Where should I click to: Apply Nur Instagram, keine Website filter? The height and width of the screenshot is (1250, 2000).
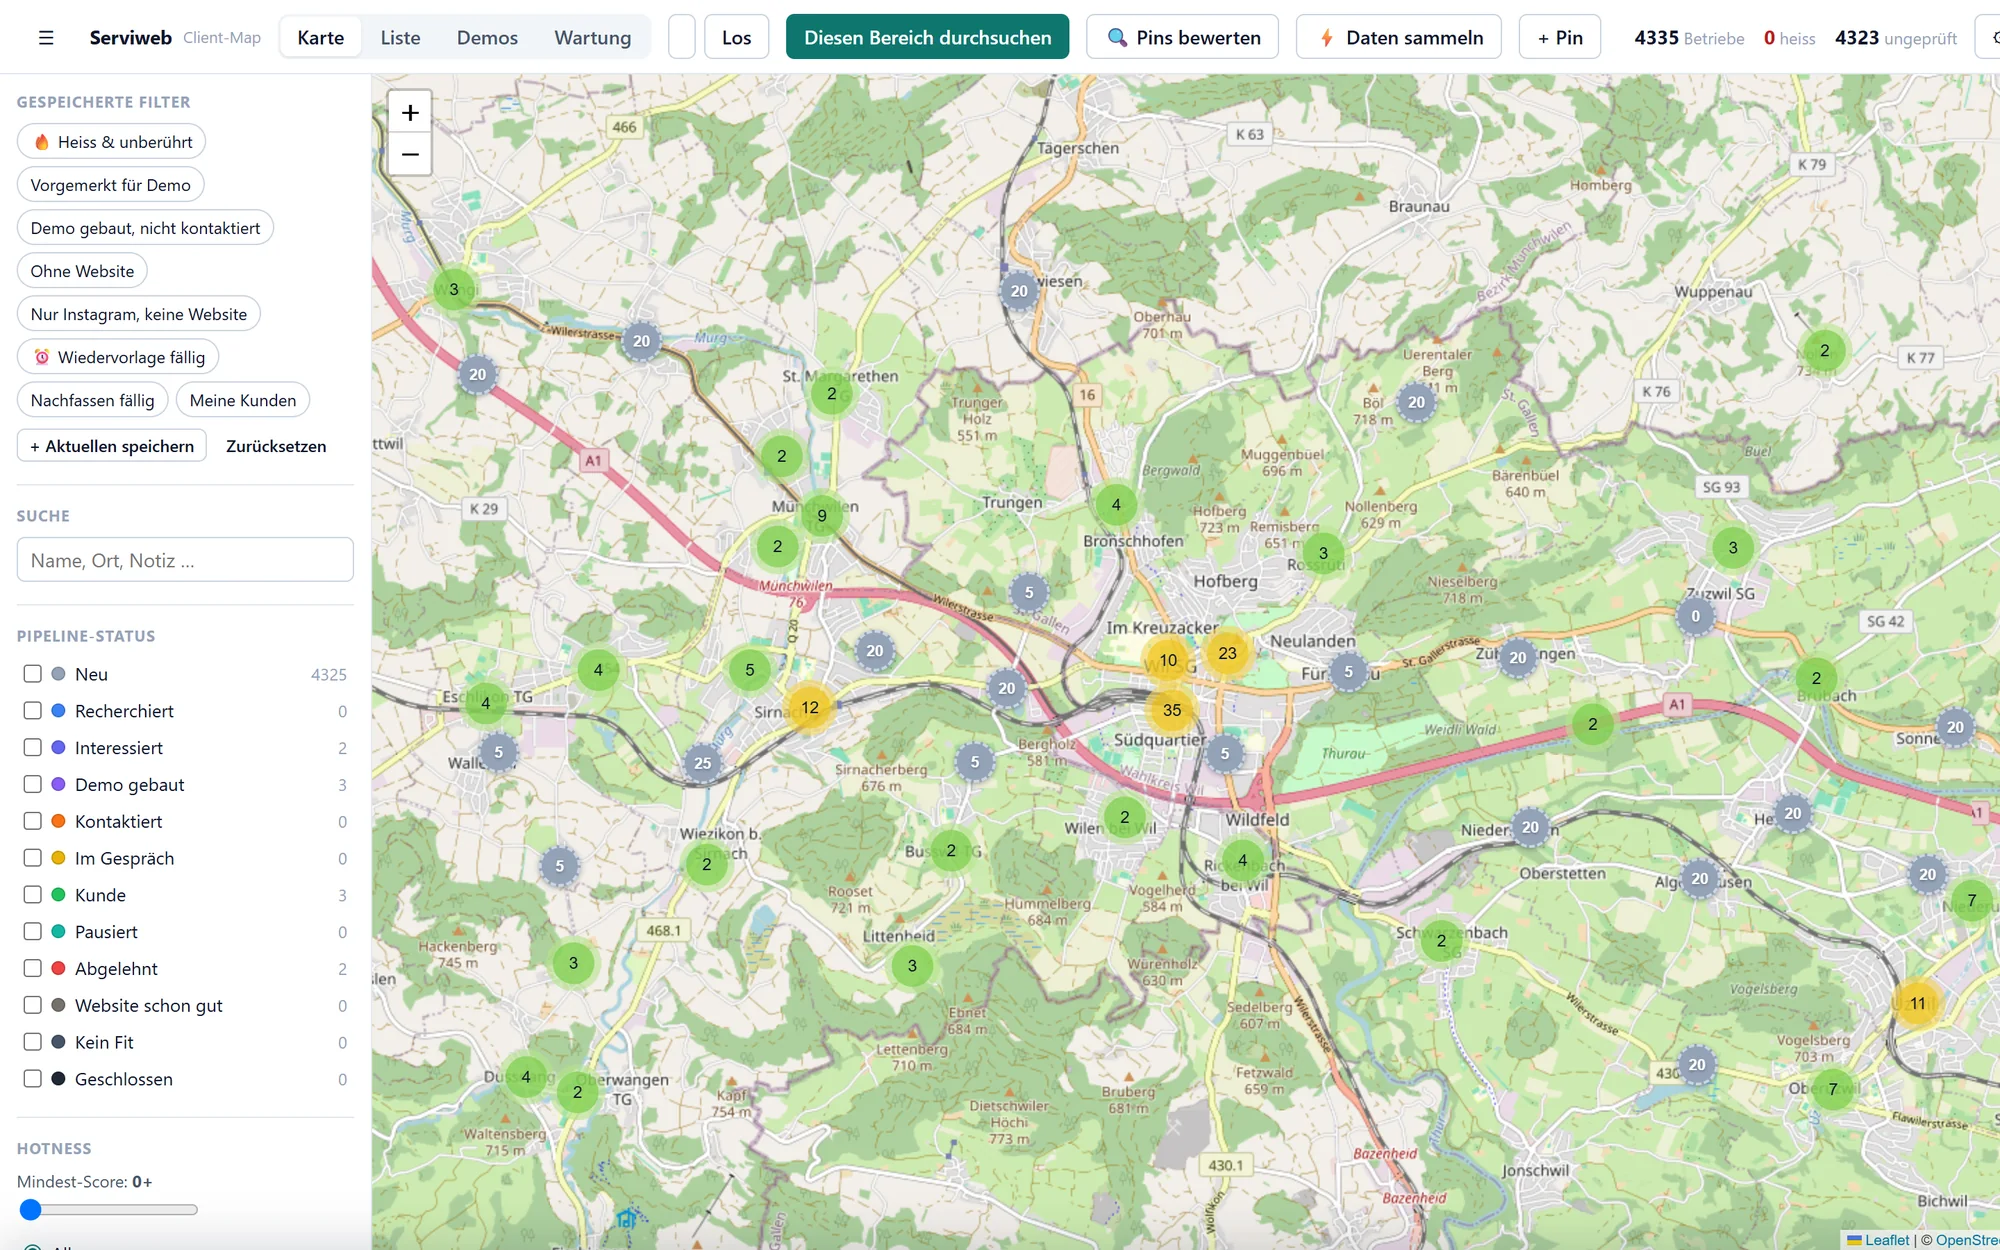tap(139, 314)
